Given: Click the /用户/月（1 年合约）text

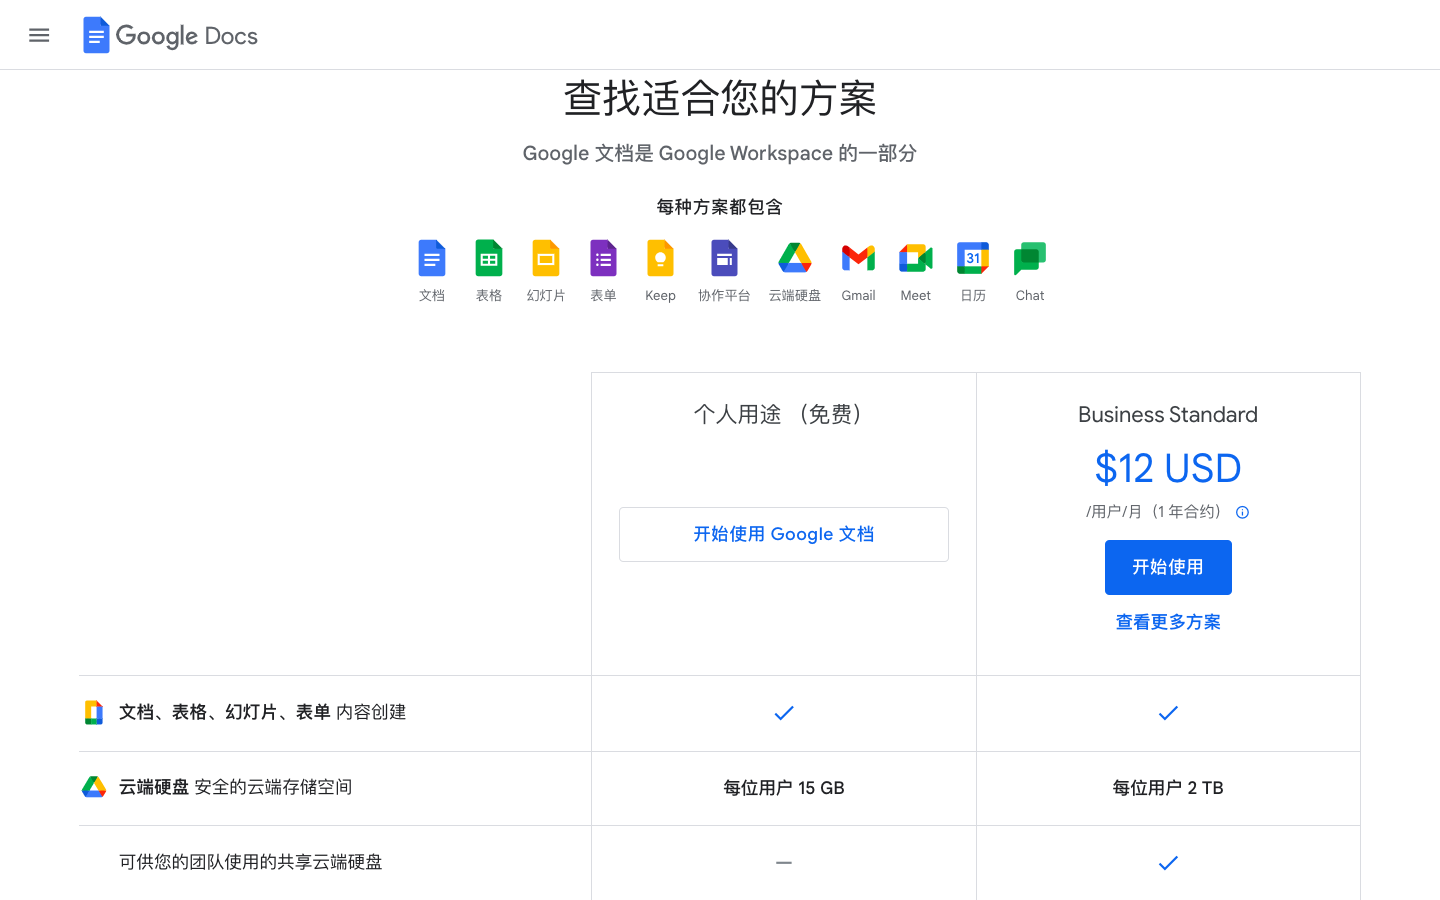Looking at the screenshot, I should coord(1156,512).
